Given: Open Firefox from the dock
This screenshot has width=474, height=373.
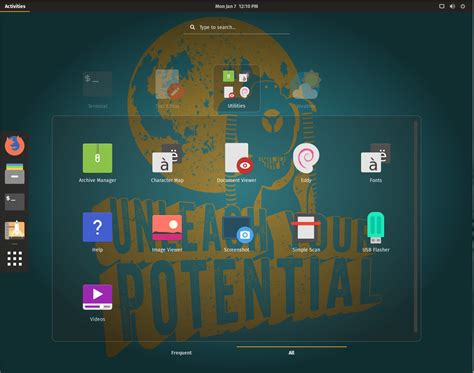Looking at the screenshot, I should coord(14,146).
